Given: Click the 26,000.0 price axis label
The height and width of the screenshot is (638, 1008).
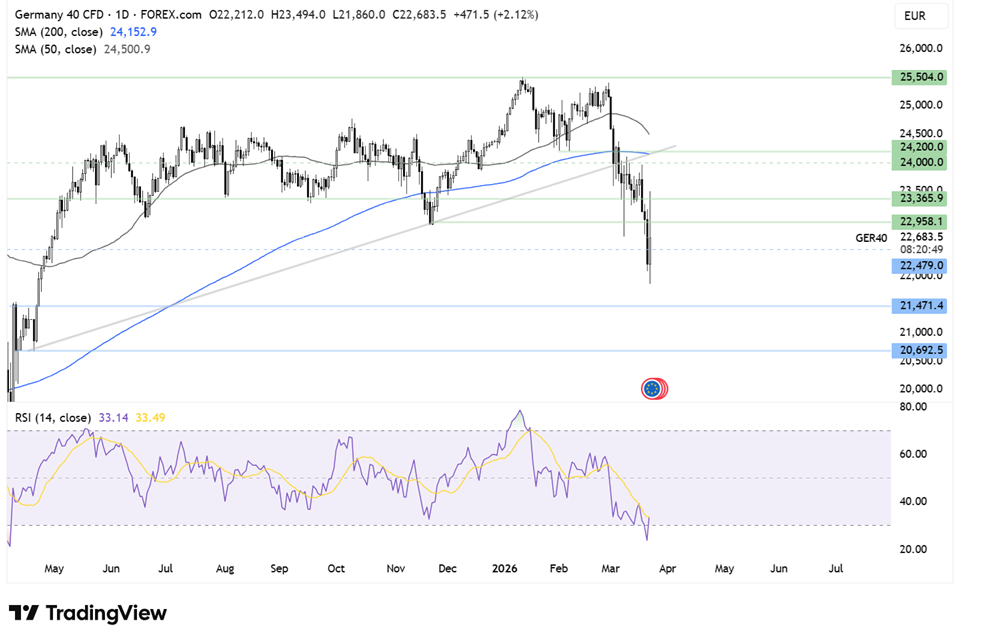Looking at the screenshot, I should click(x=921, y=48).
